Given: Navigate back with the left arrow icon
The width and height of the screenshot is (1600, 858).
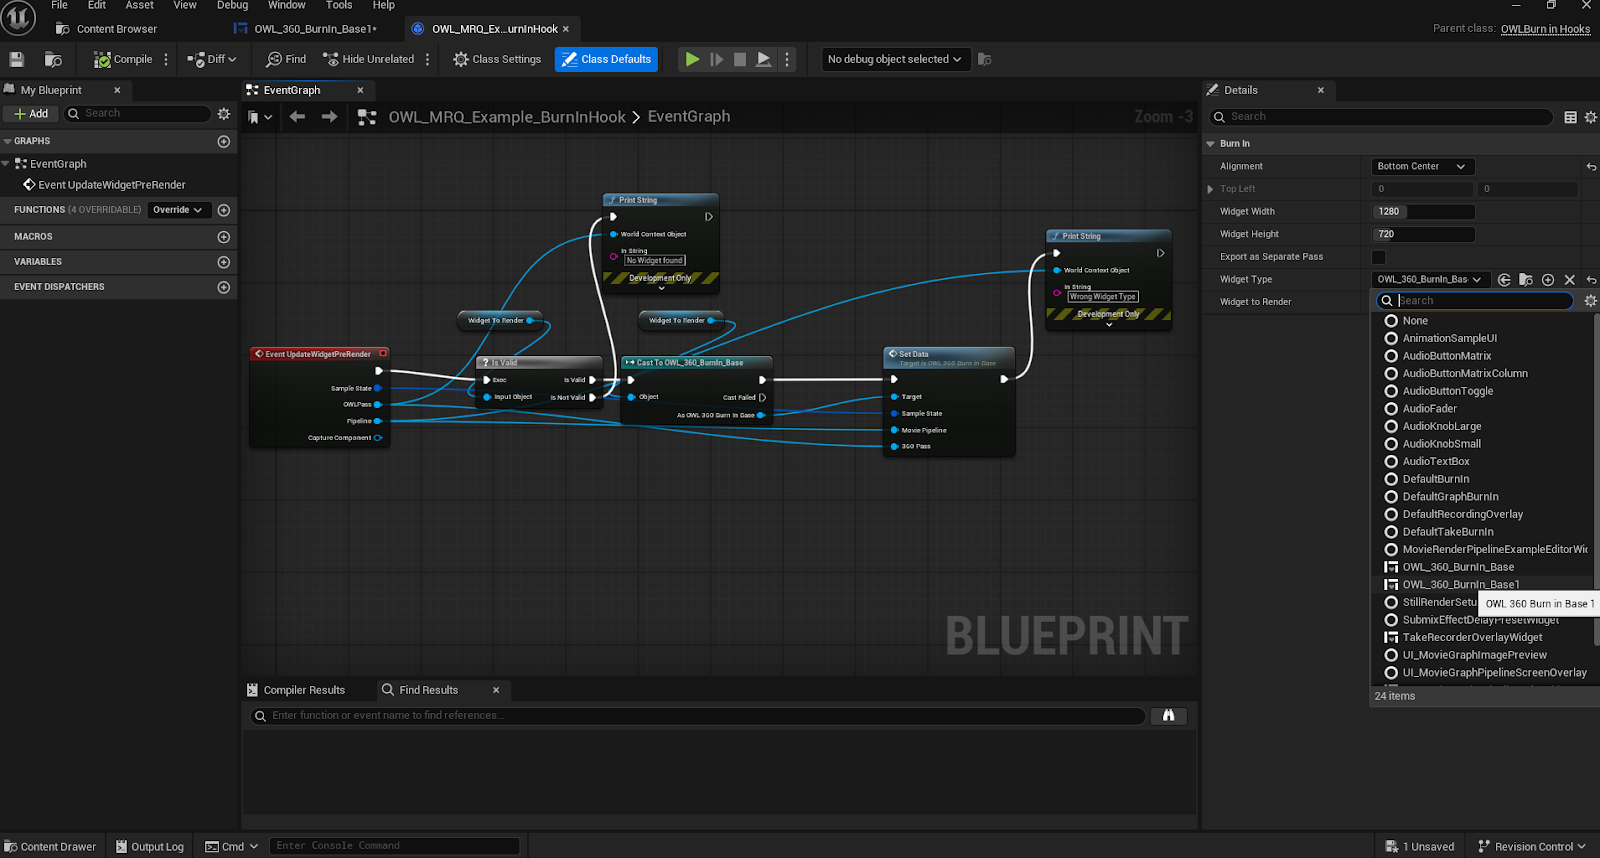Looking at the screenshot, I should tap(297, 117).
